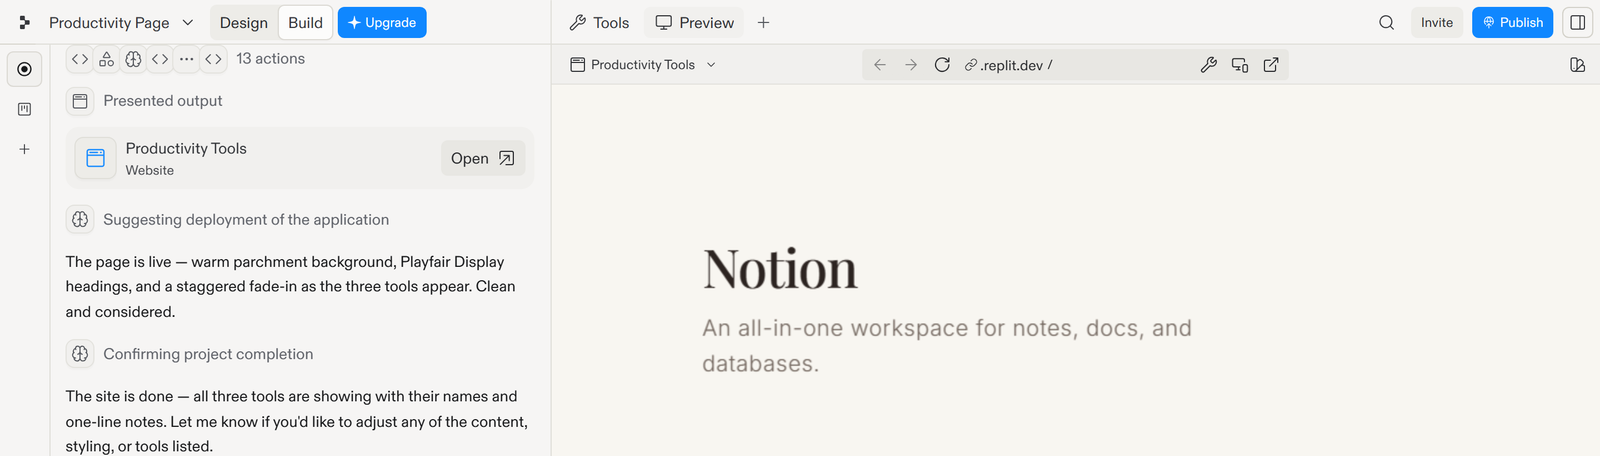Viewport: 1600px width, 456px height.
Task: Click 'Suggesting deployment of the application' text
Action: [246, 220]
